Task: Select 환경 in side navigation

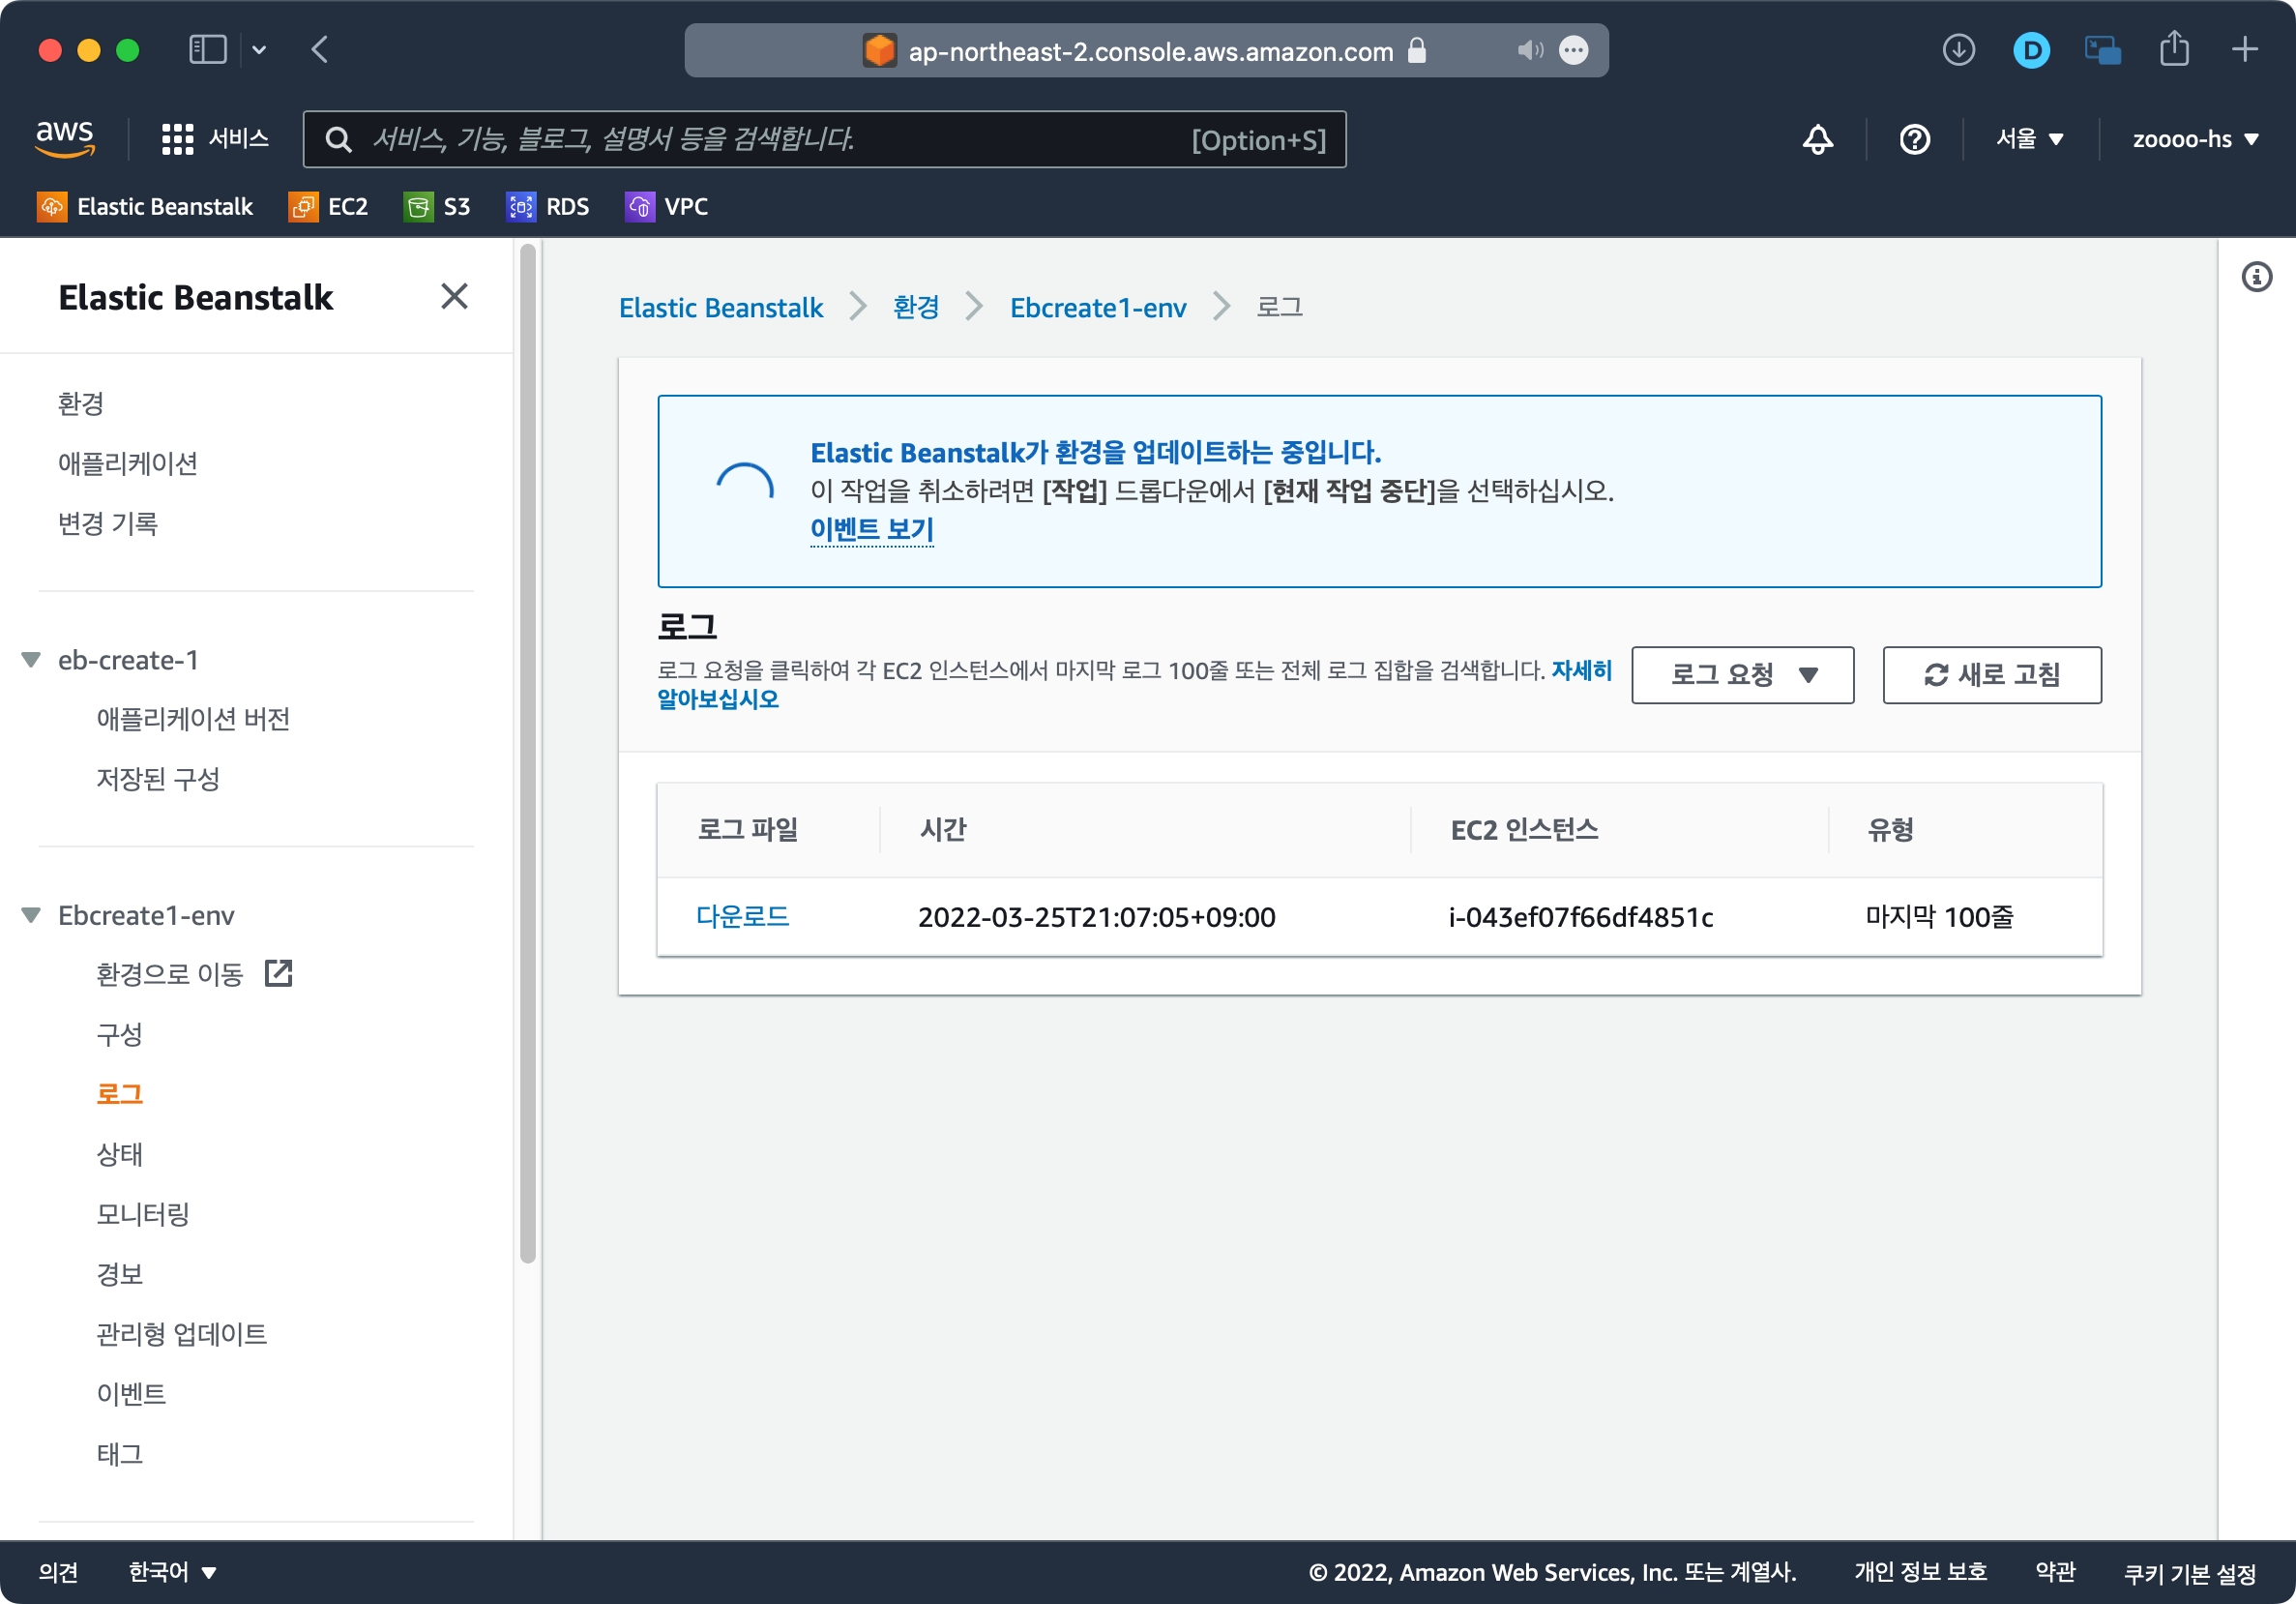Action: click(x=81, y=404)
